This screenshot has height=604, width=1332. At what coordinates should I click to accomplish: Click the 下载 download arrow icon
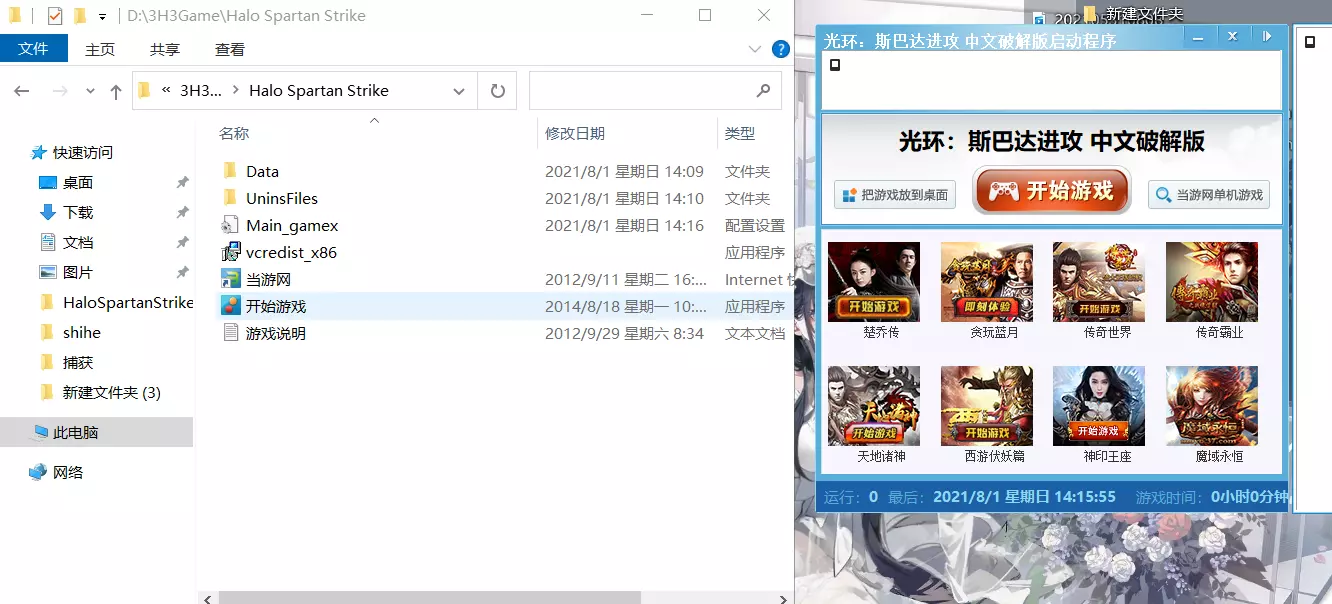coord(47,212)
